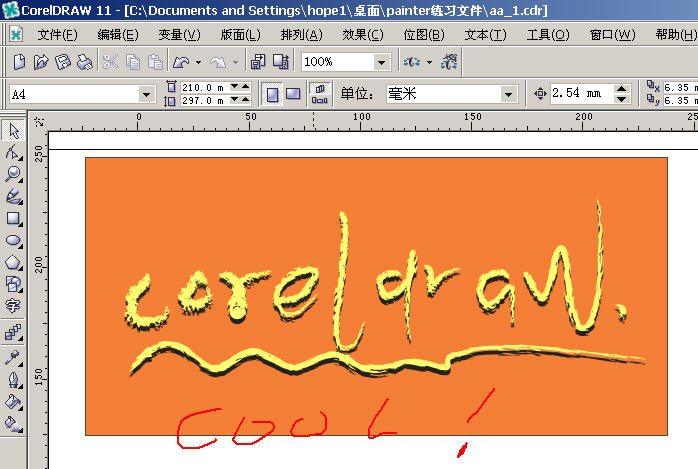Choose the Eyedropper tool
Viewport: 698px width, 469px height.
13,357
